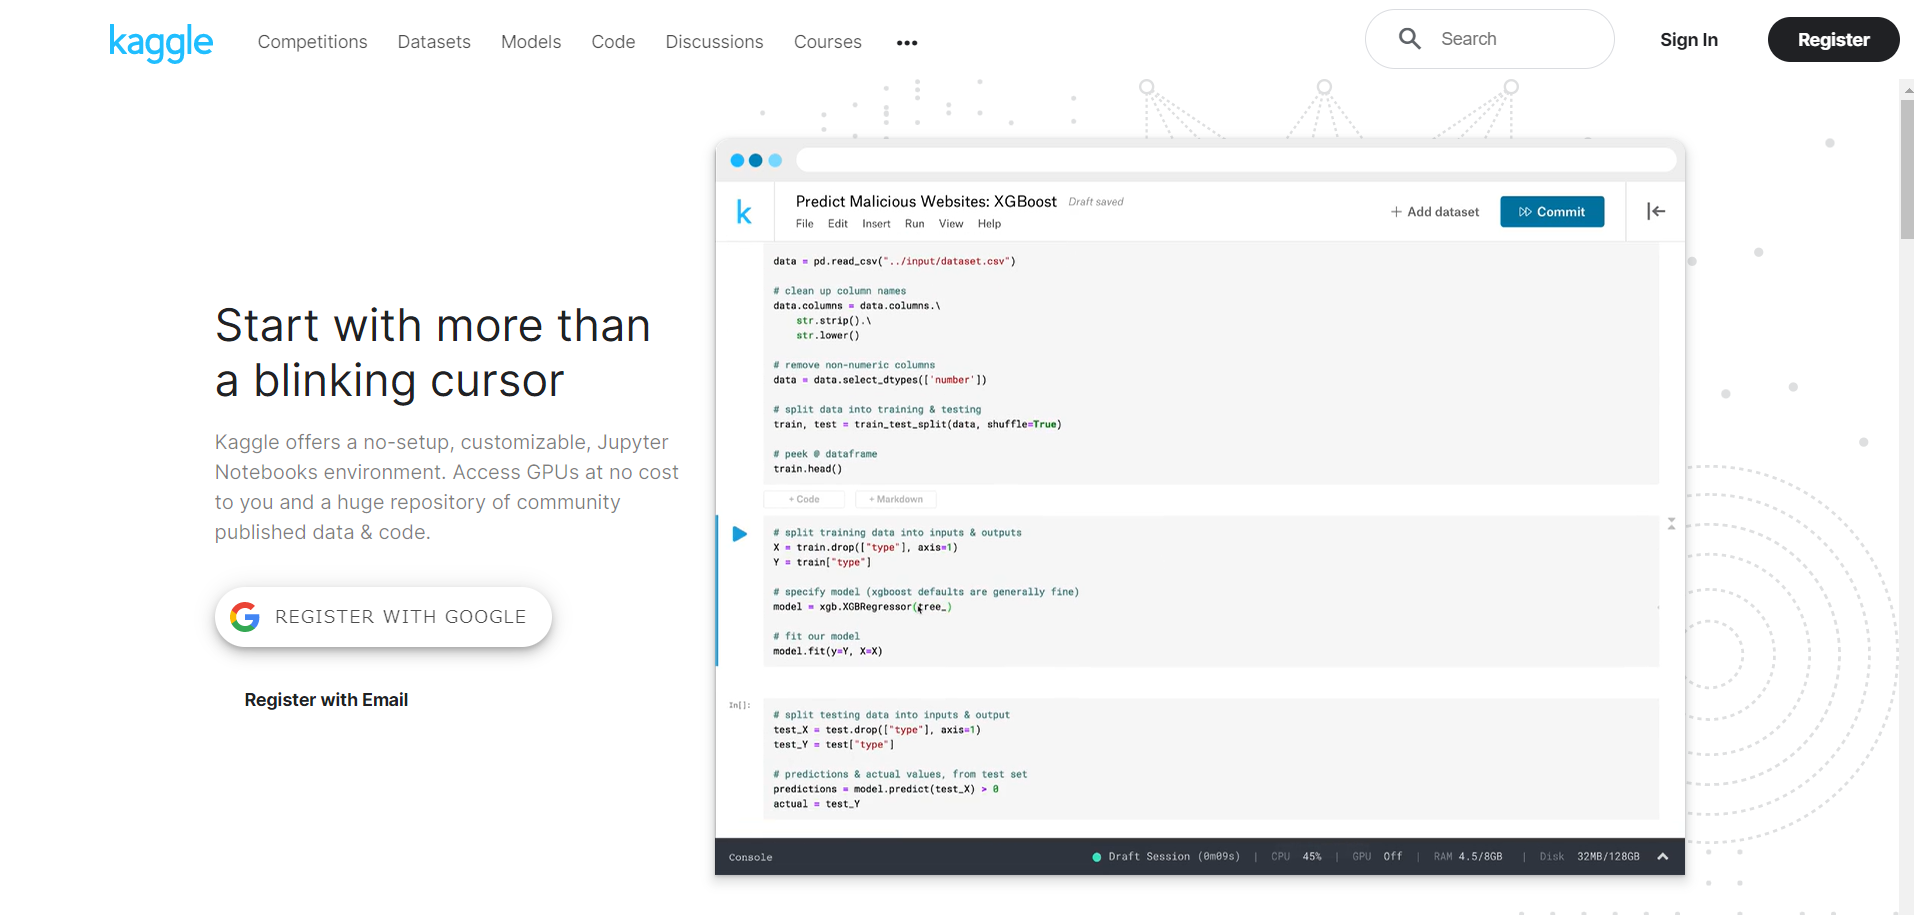1914x915 pixels.
Task: Click the Disk 32MB/128GB status entry
Action: pos(1590,857)
